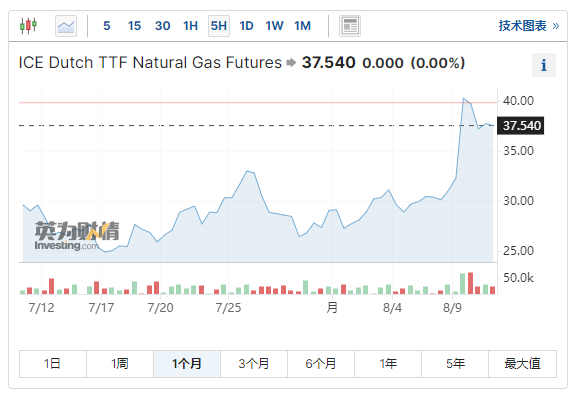
Task: Switch interval to 1D
Action: click(x=246, y=26)
